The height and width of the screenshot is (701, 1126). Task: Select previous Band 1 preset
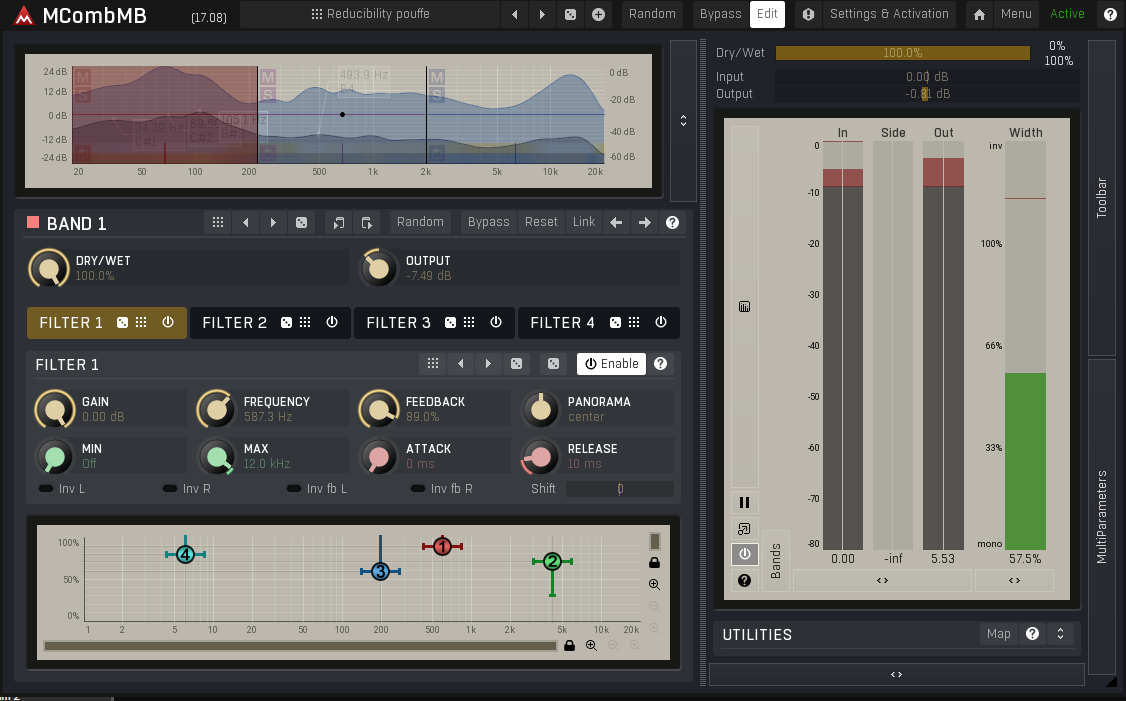pos(246,223)
